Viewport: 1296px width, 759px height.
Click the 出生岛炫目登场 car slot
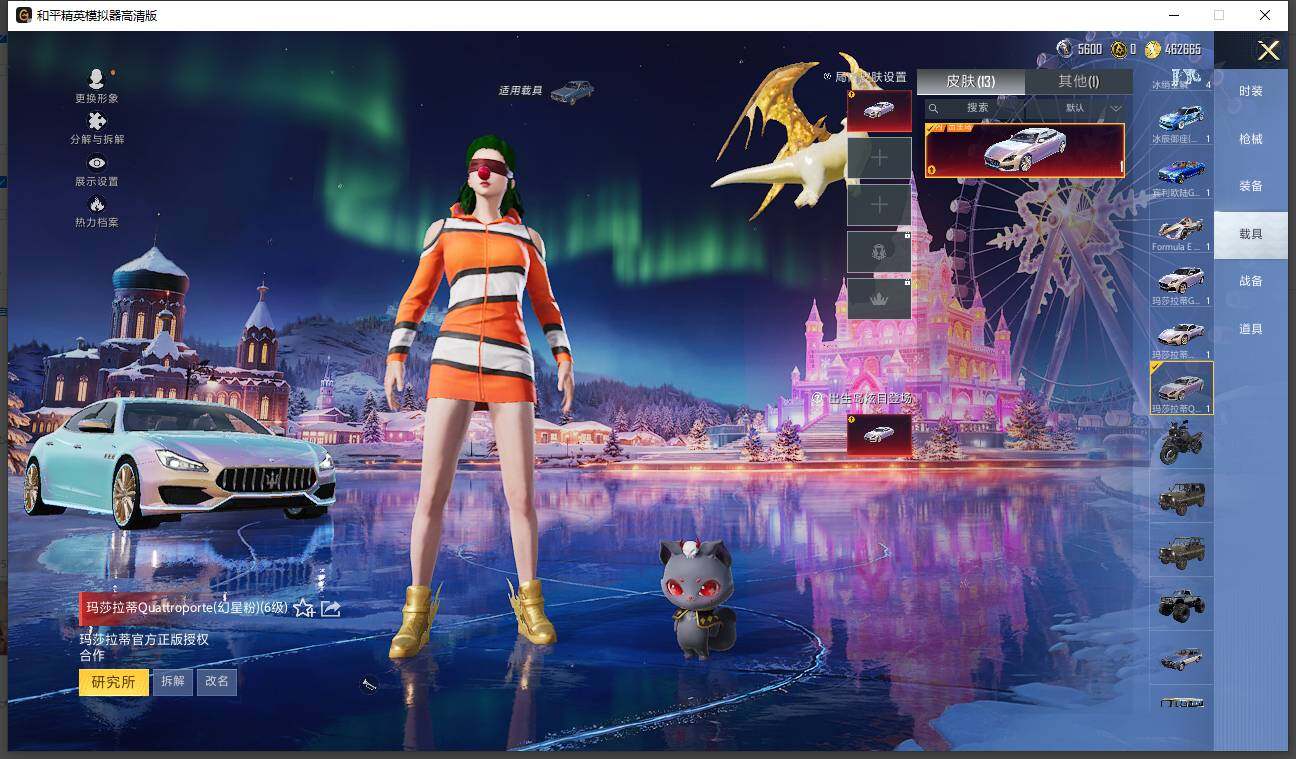pyautogui.click(x=879, y=435)
